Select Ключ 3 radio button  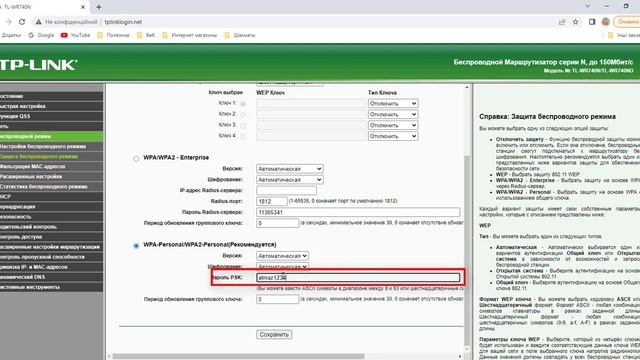coord(243,126)
